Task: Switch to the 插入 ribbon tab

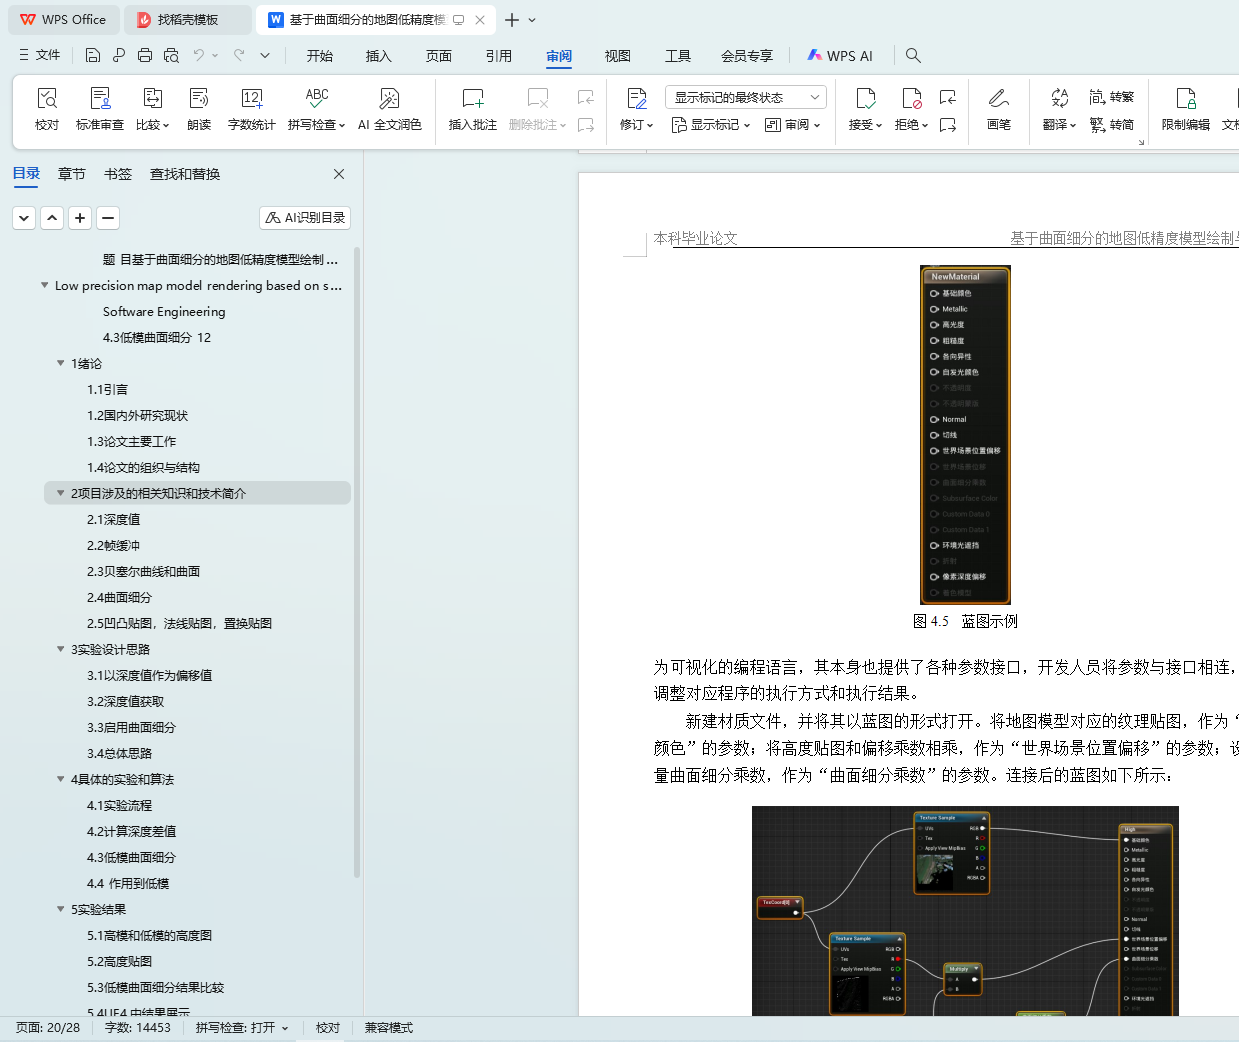Action: (379, 56)
